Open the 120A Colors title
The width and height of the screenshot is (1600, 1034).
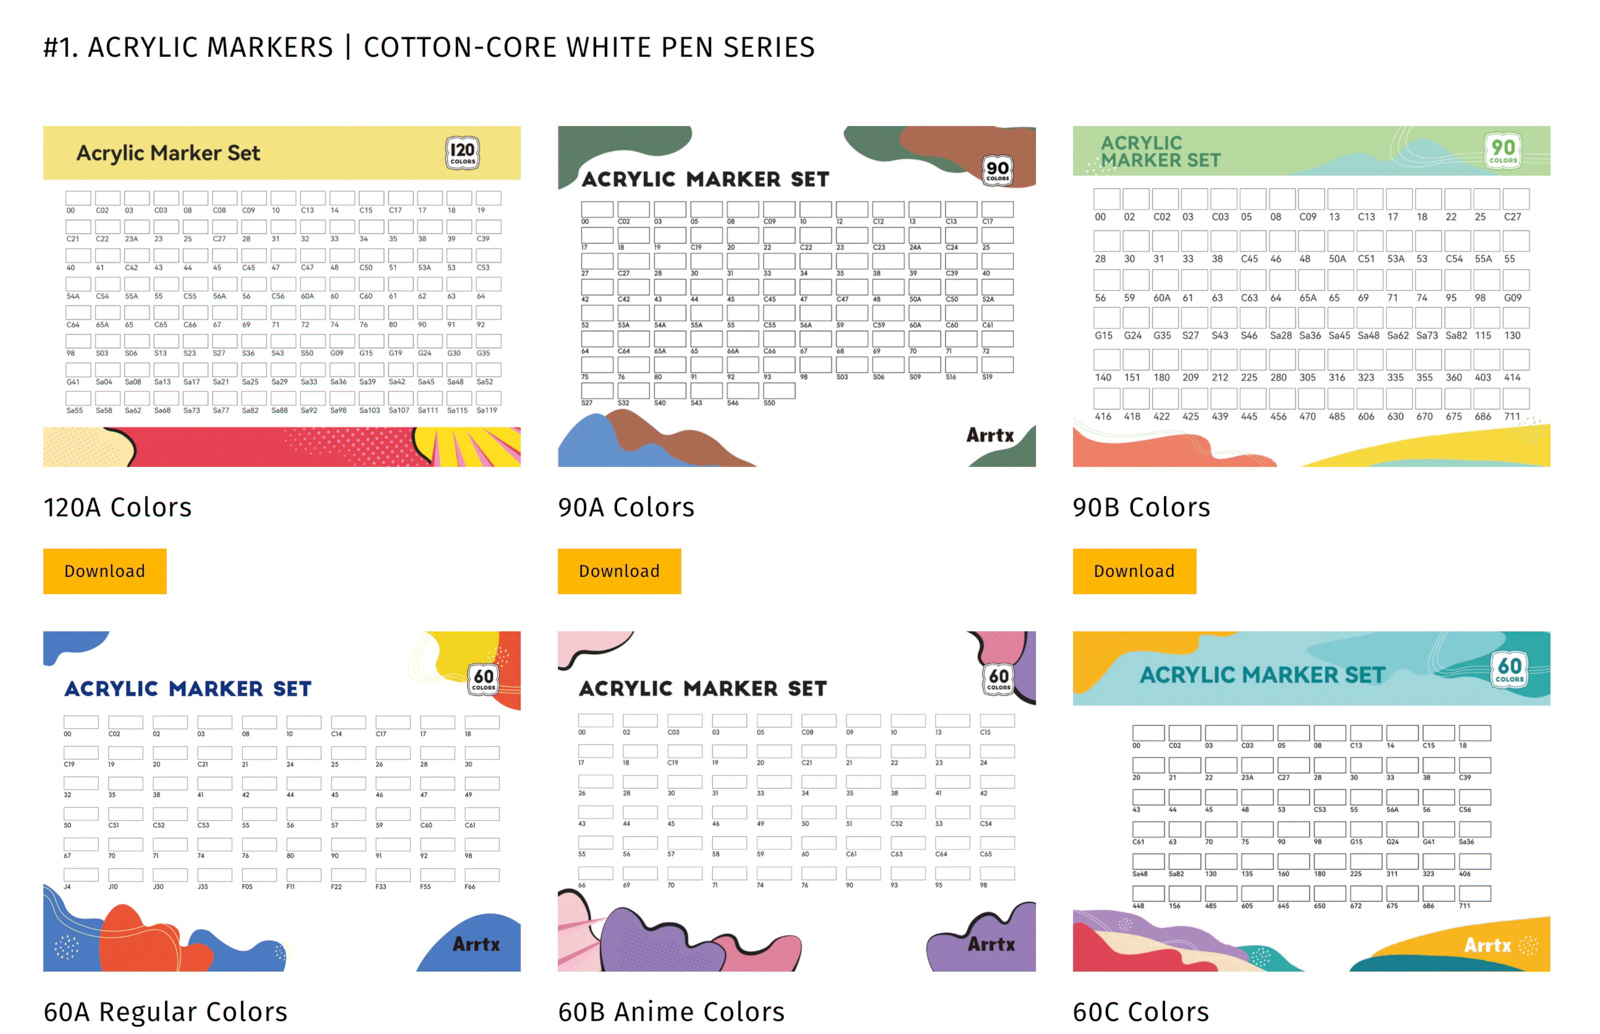pos(118,508)
